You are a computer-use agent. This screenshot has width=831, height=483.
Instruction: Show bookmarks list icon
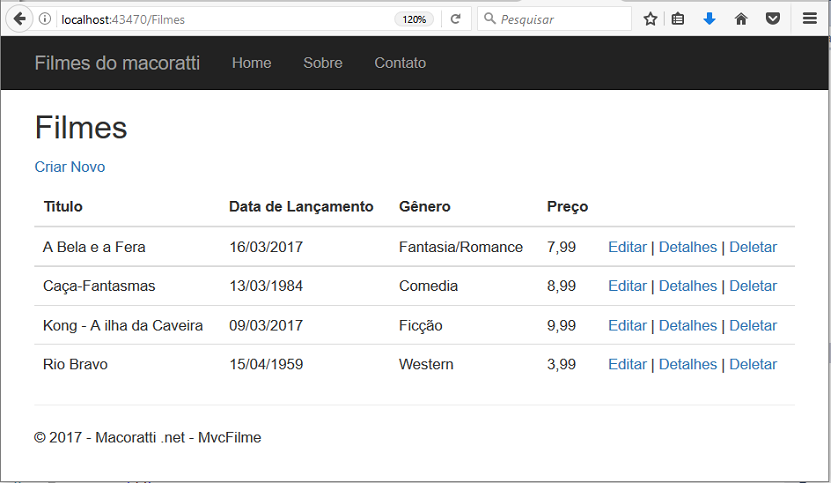(678, 19)
